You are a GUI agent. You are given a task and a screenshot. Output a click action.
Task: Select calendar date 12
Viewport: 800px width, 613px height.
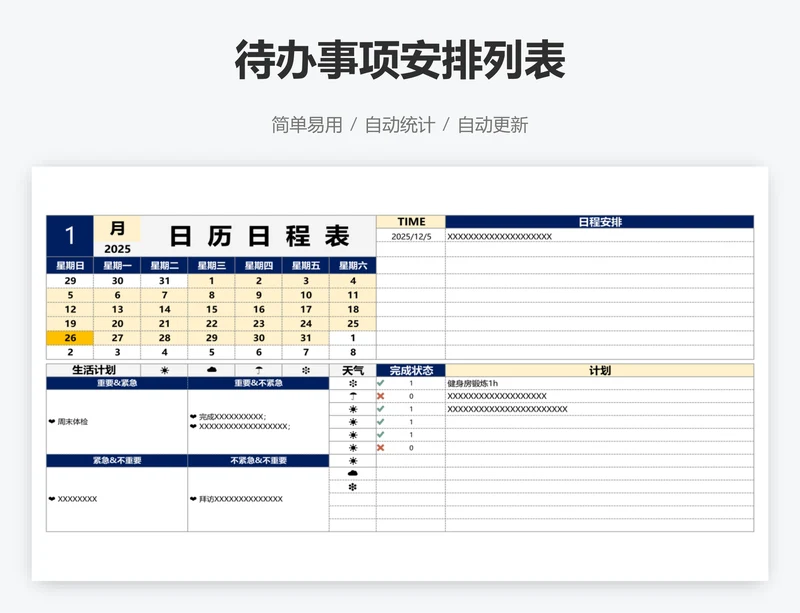[70, 309]
